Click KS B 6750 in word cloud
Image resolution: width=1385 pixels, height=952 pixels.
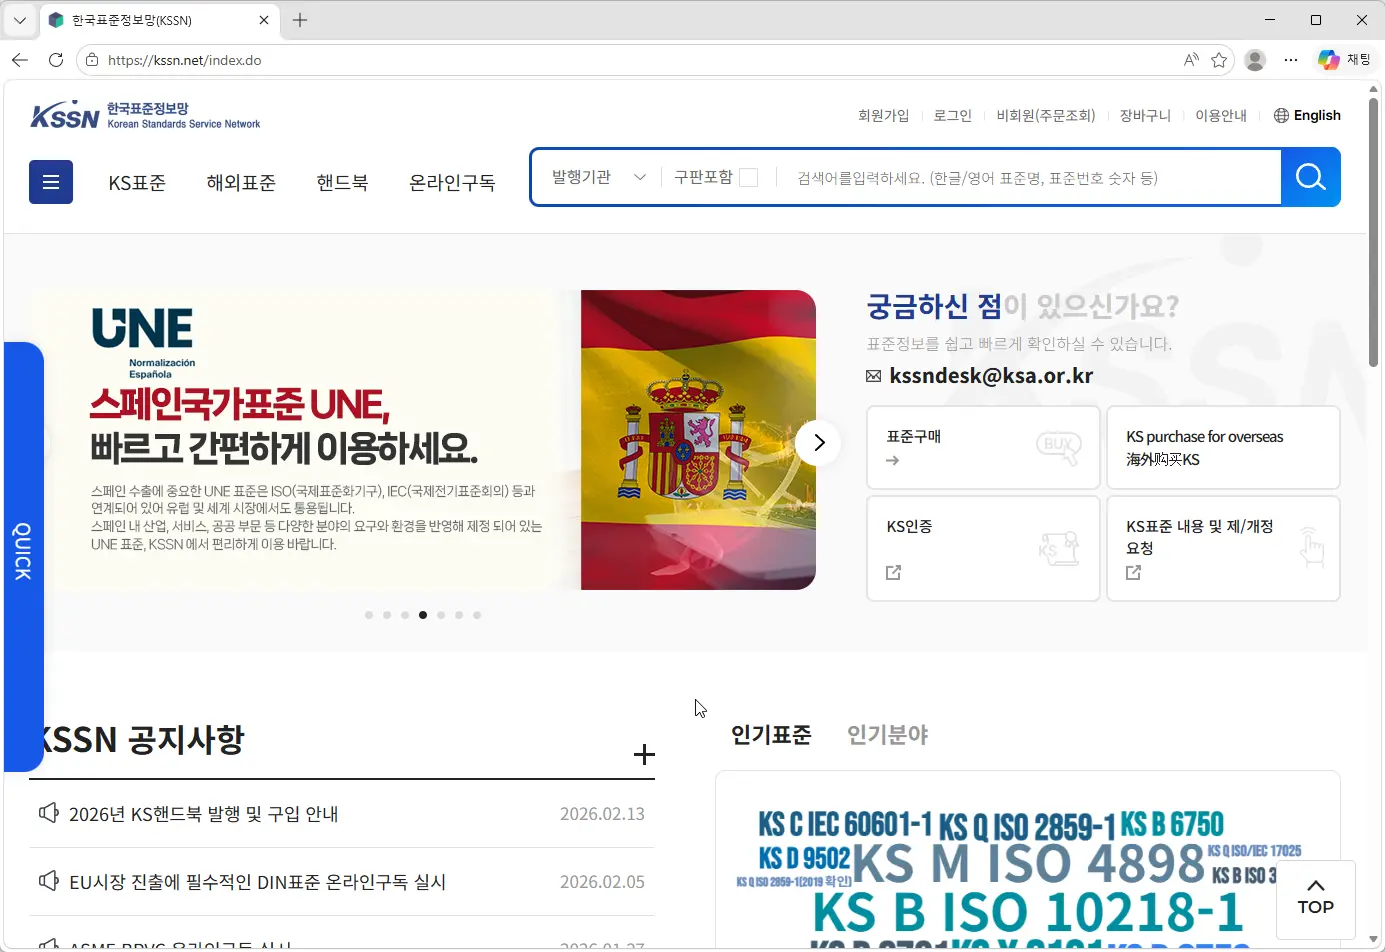[x=1172, y=824]
